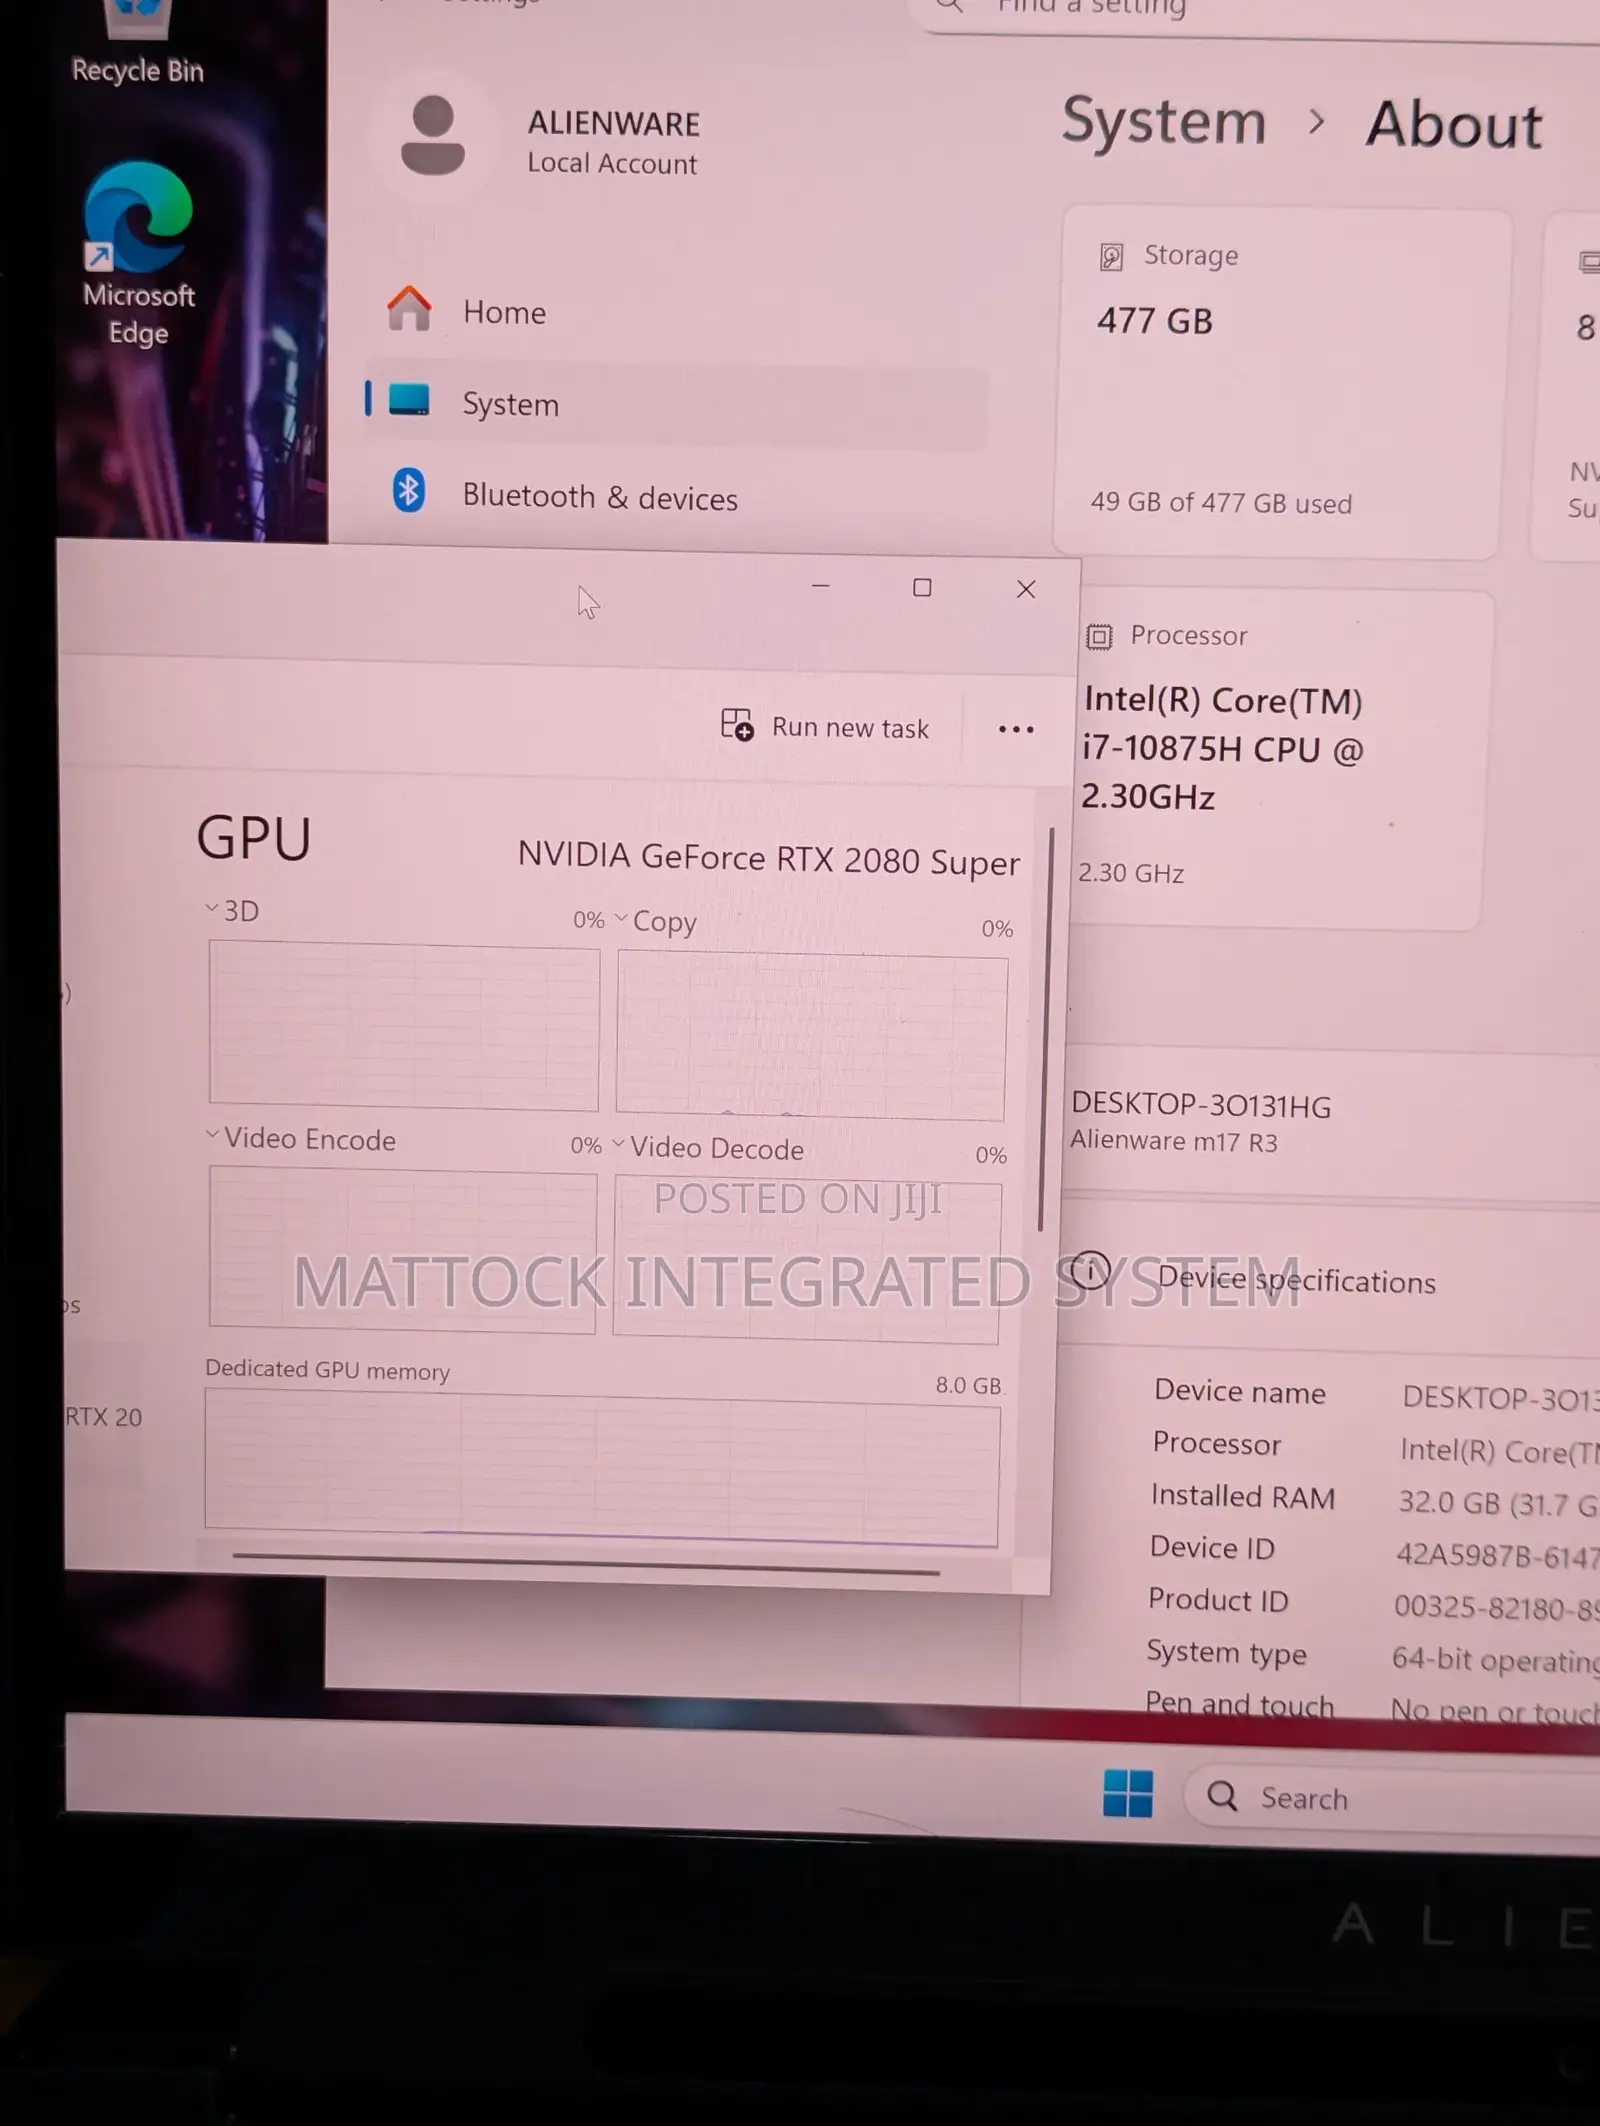Click the Storage disk icon
1600x2126 pixels.
pos(1111,257)
